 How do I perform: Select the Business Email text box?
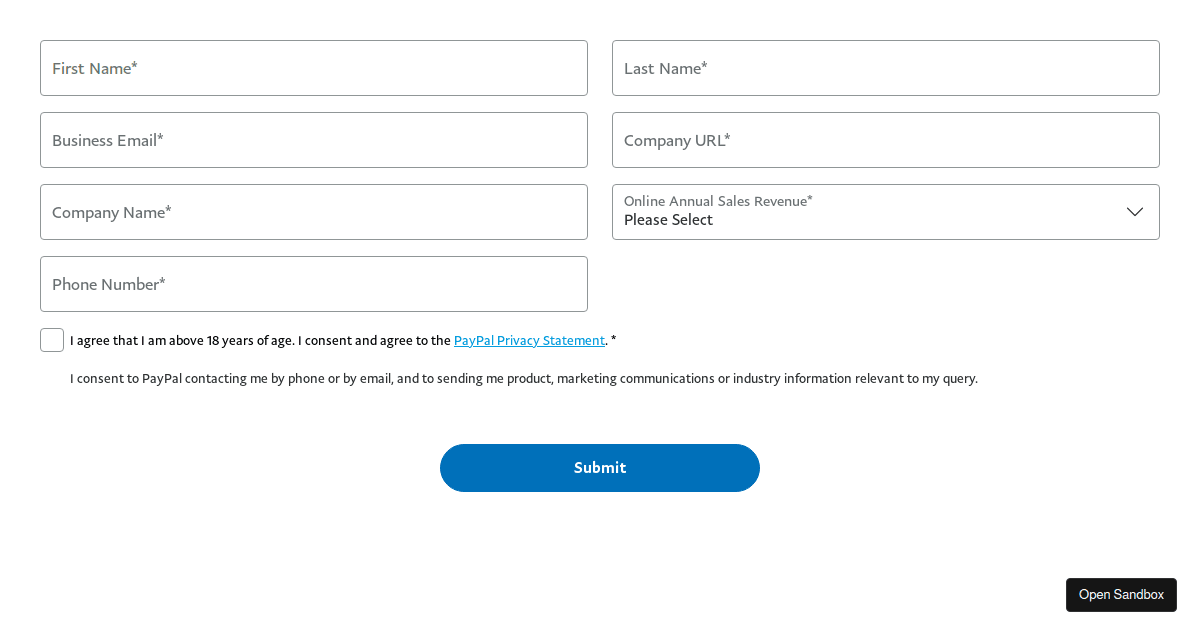pos(314,140)
